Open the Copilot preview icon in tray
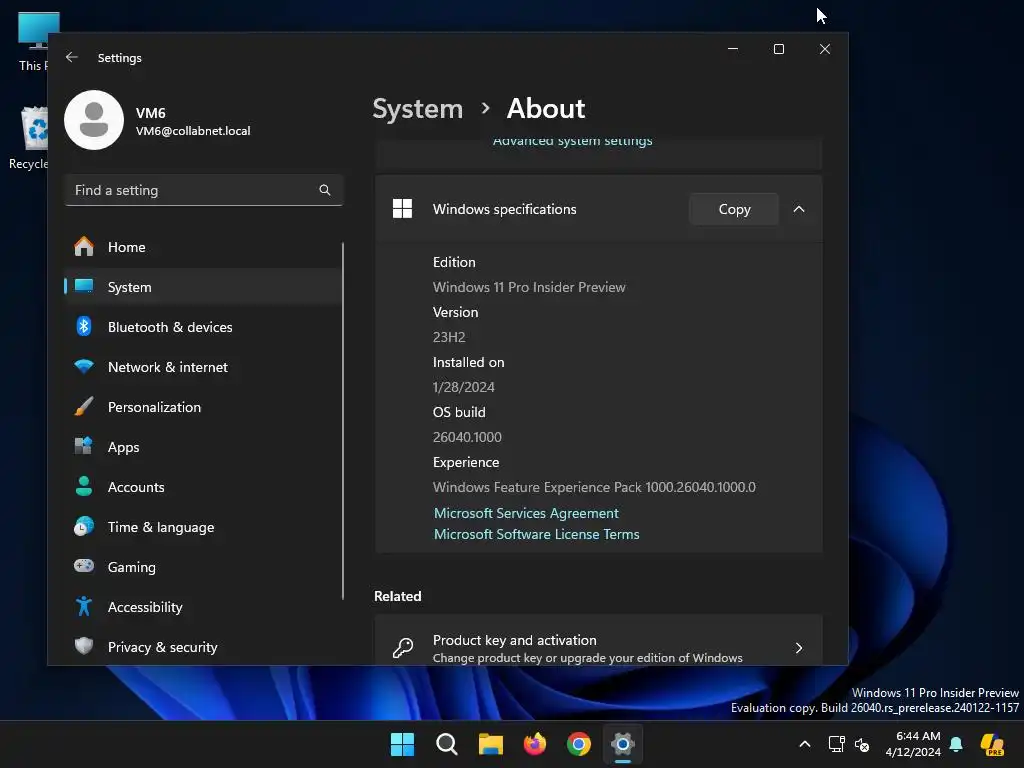The height and width of the screenshot is (768, 1024). pyautogui.click(x=993, y=744)
